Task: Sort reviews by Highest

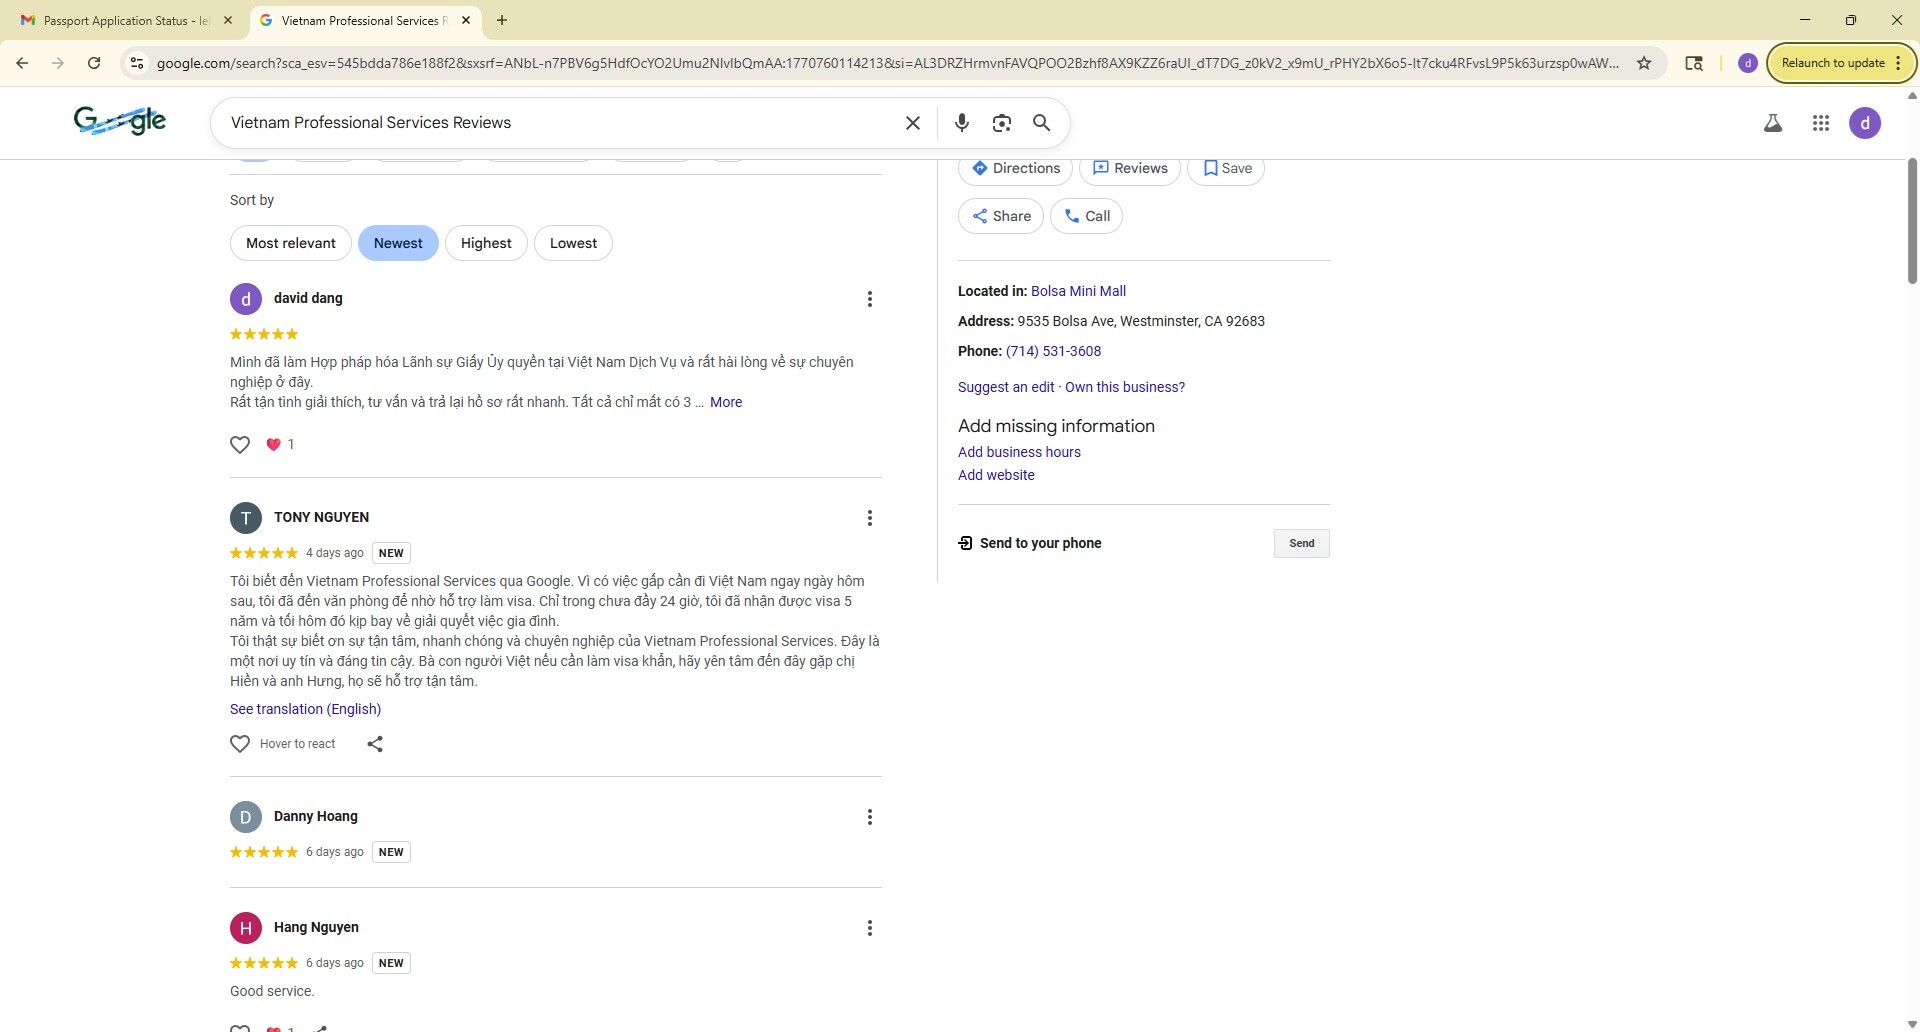Action: tap(486, 243)
